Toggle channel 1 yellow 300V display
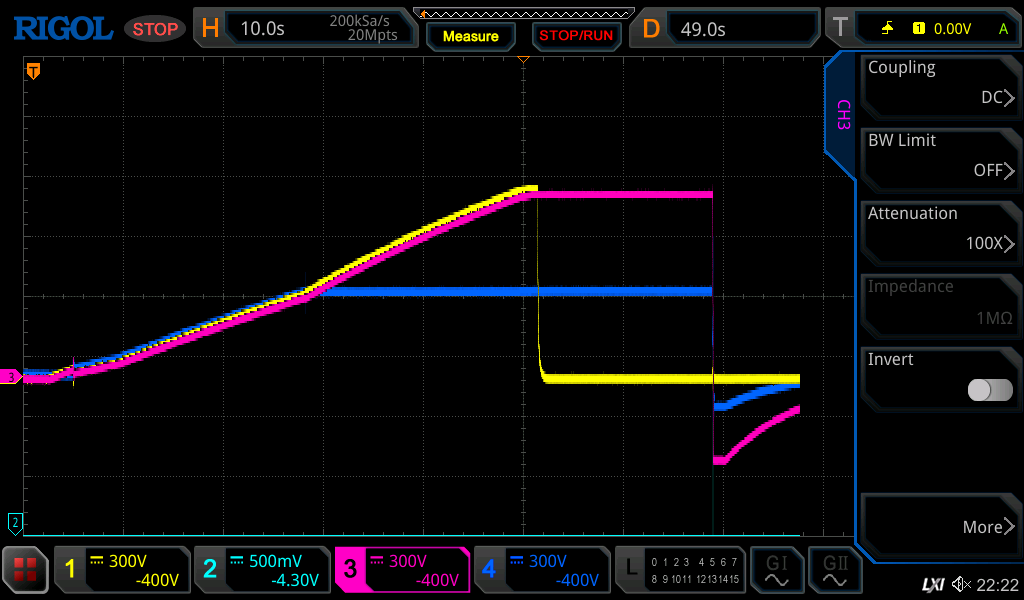 click(120, 570)
